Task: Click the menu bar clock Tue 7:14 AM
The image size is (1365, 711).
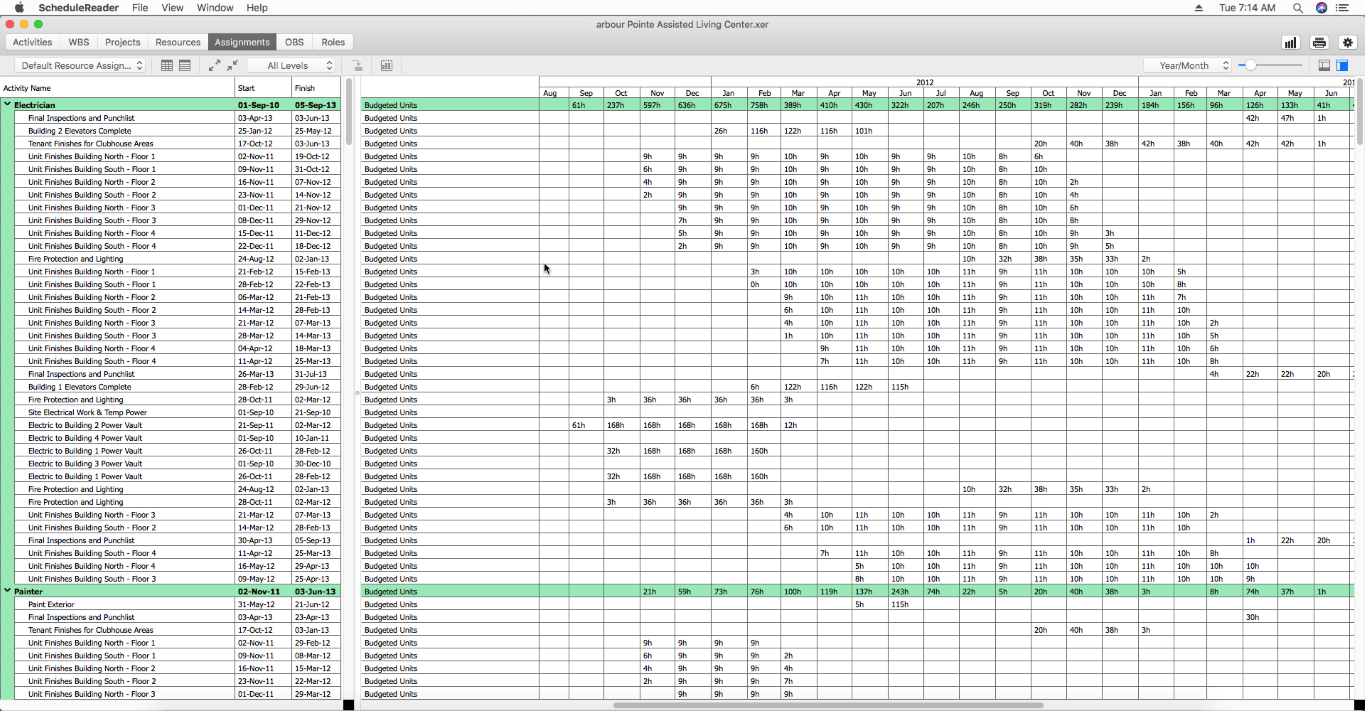Action: coord(1247,7)
